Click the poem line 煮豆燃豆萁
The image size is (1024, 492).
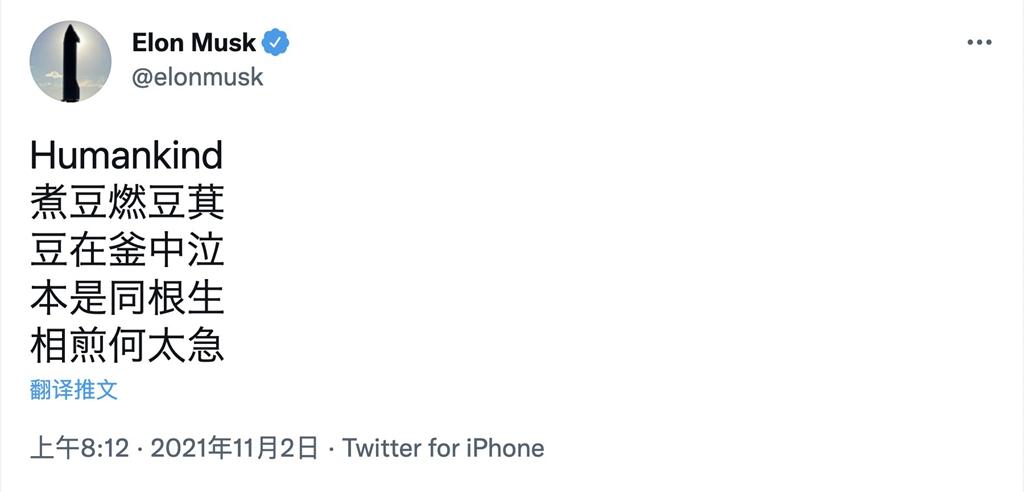[127, 204]
